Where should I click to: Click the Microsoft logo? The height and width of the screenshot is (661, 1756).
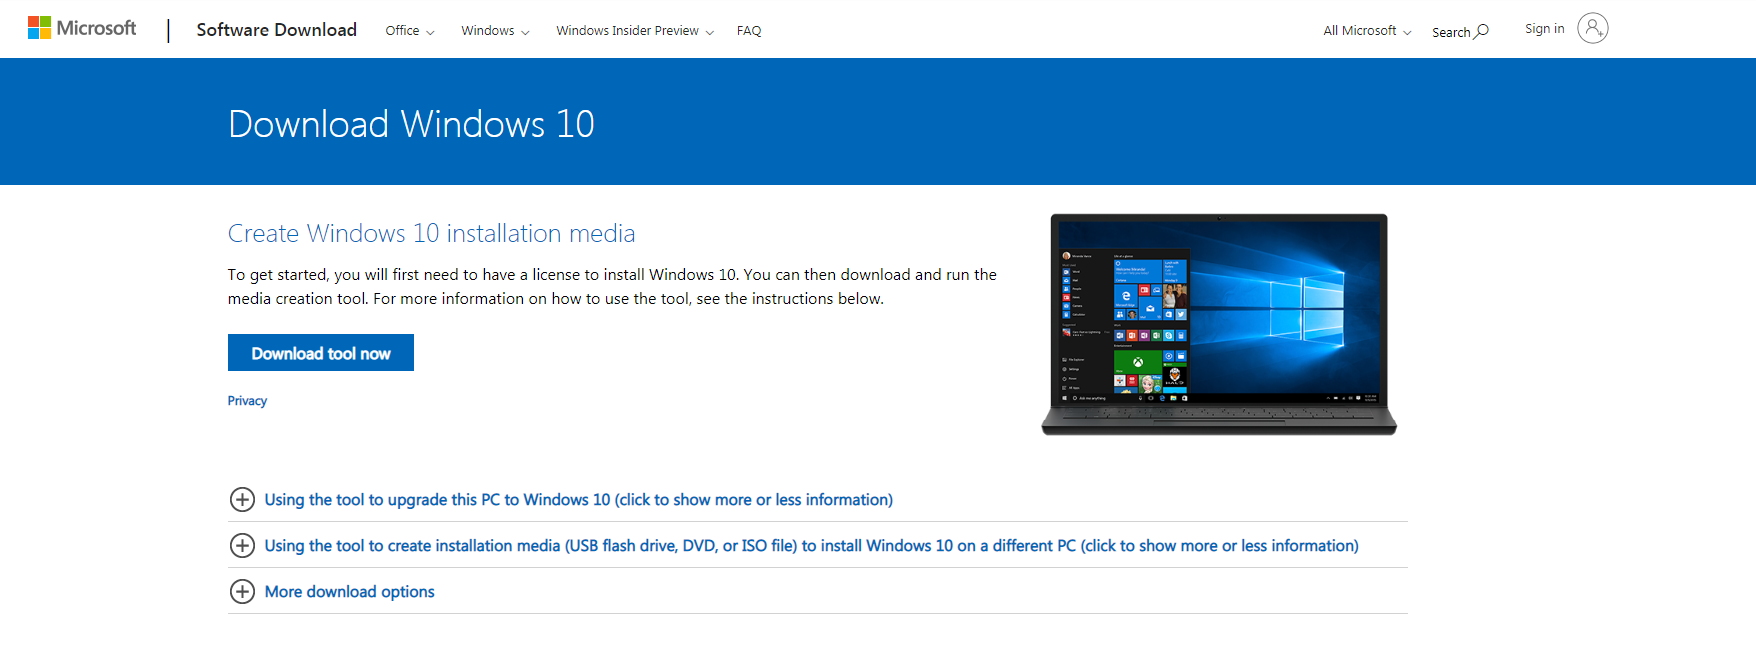coord(82,28)
